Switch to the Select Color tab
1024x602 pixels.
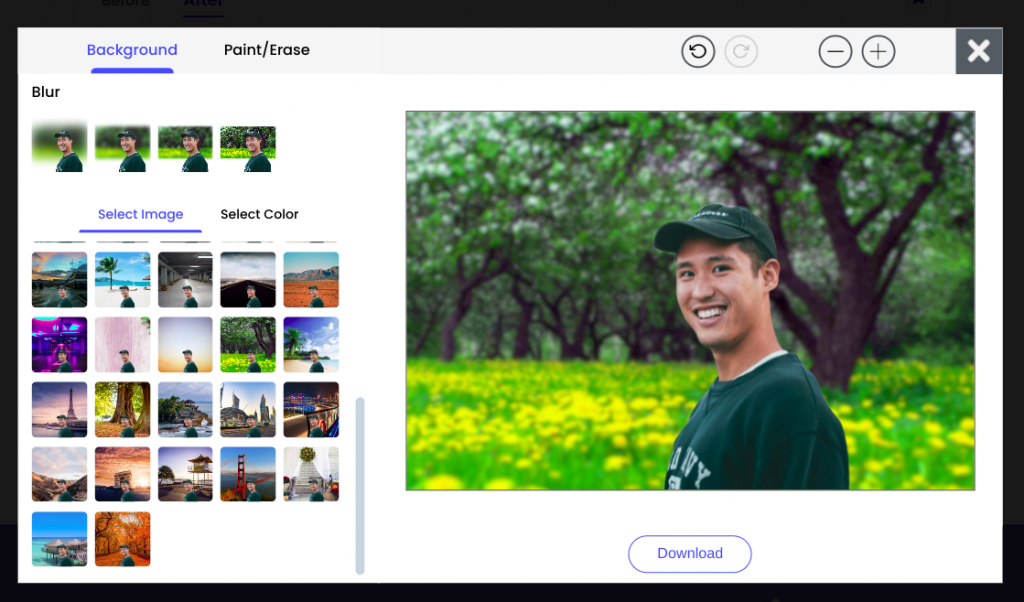pos(259,214)
